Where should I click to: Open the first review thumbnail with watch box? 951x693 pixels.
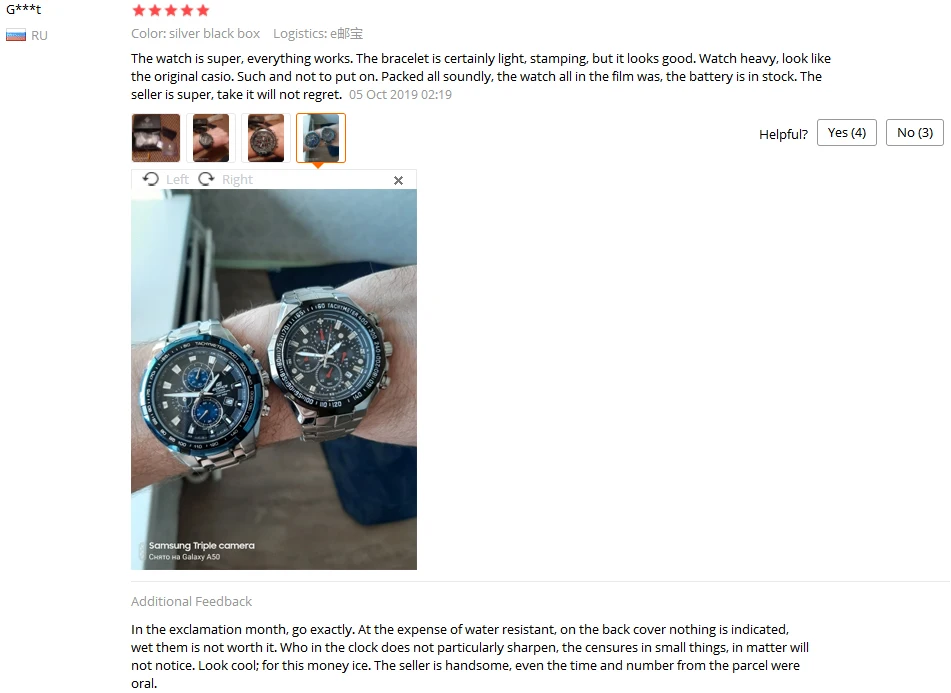click(x=156, y=138)
